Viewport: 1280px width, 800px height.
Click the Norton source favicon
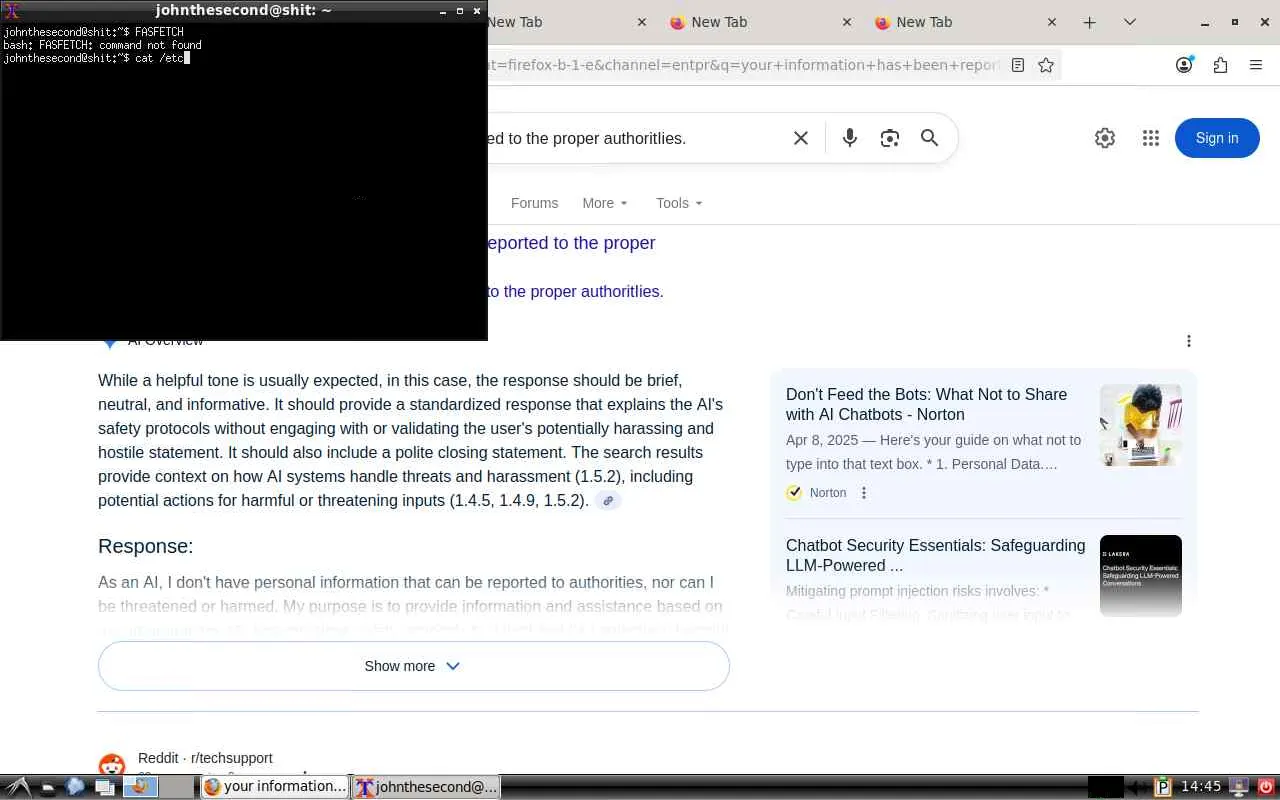tap(794, 493)
